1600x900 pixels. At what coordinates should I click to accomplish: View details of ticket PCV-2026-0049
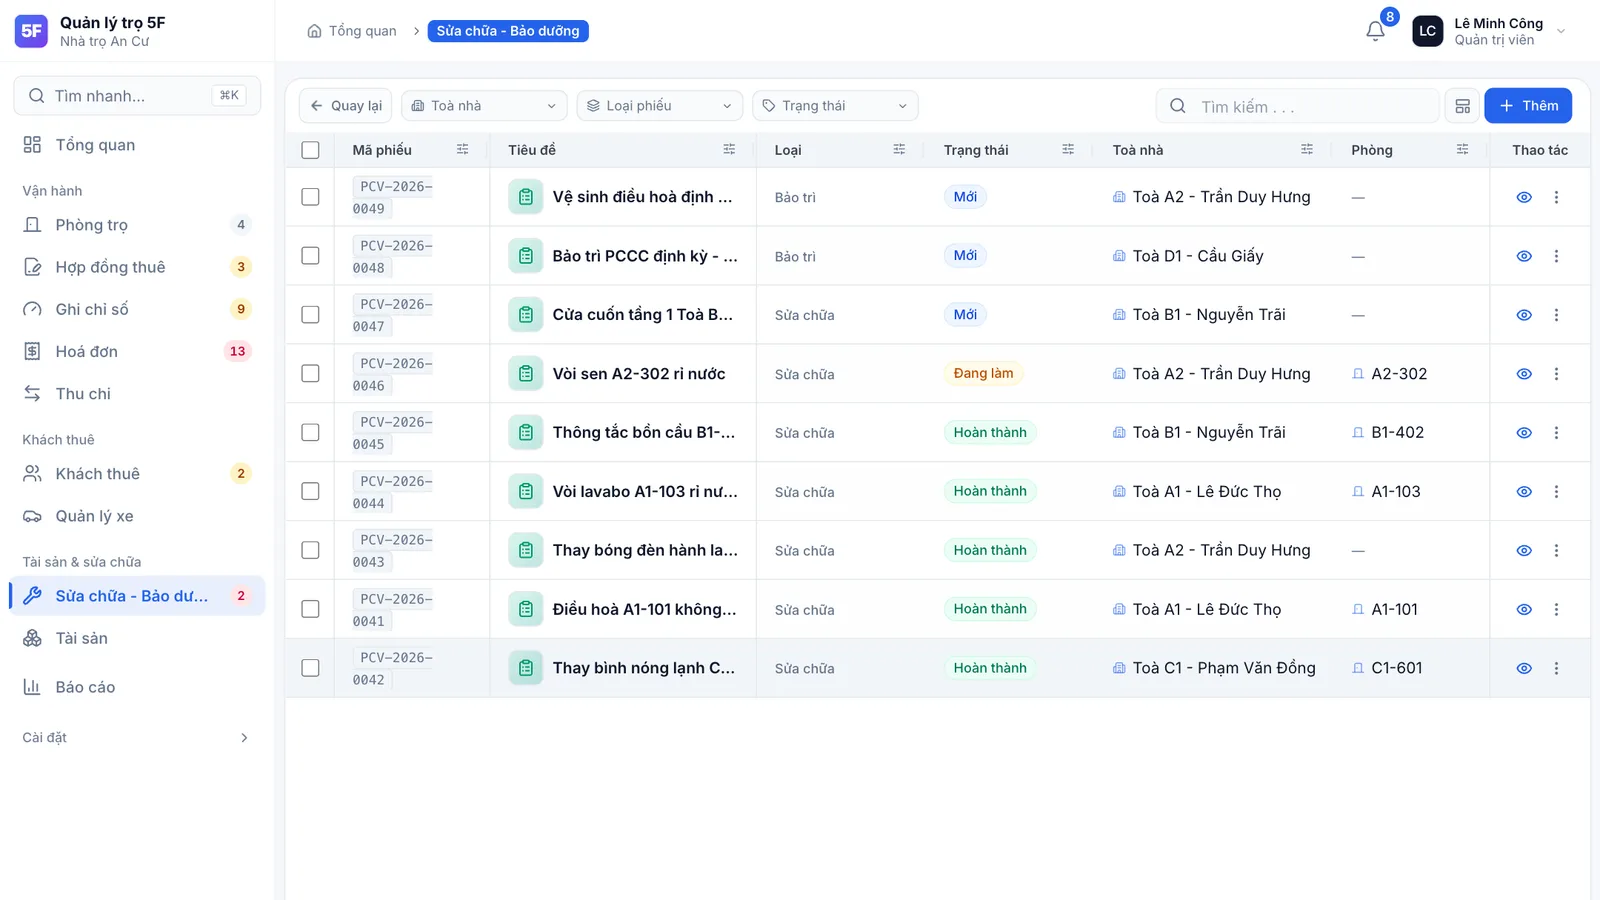(x=1523, y=197)
